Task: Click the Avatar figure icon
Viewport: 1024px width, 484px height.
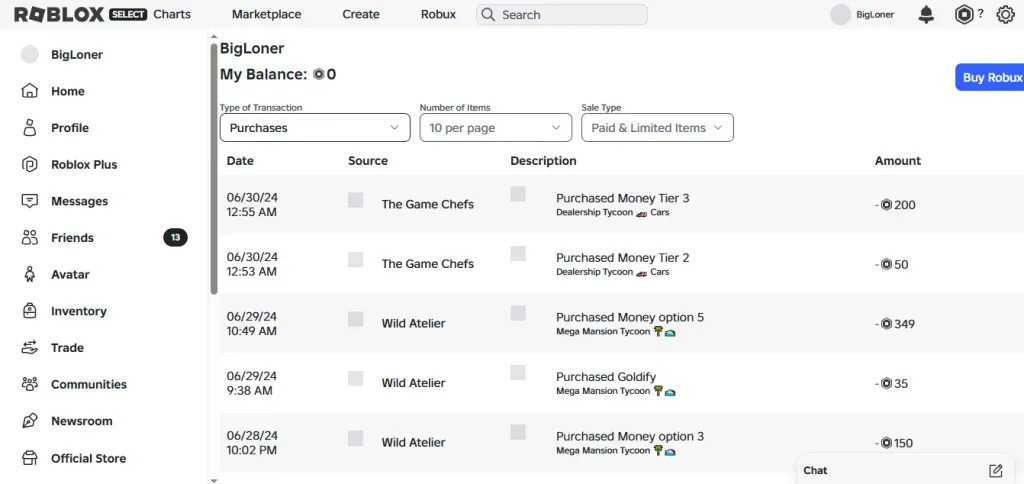Action: [29, 274]
